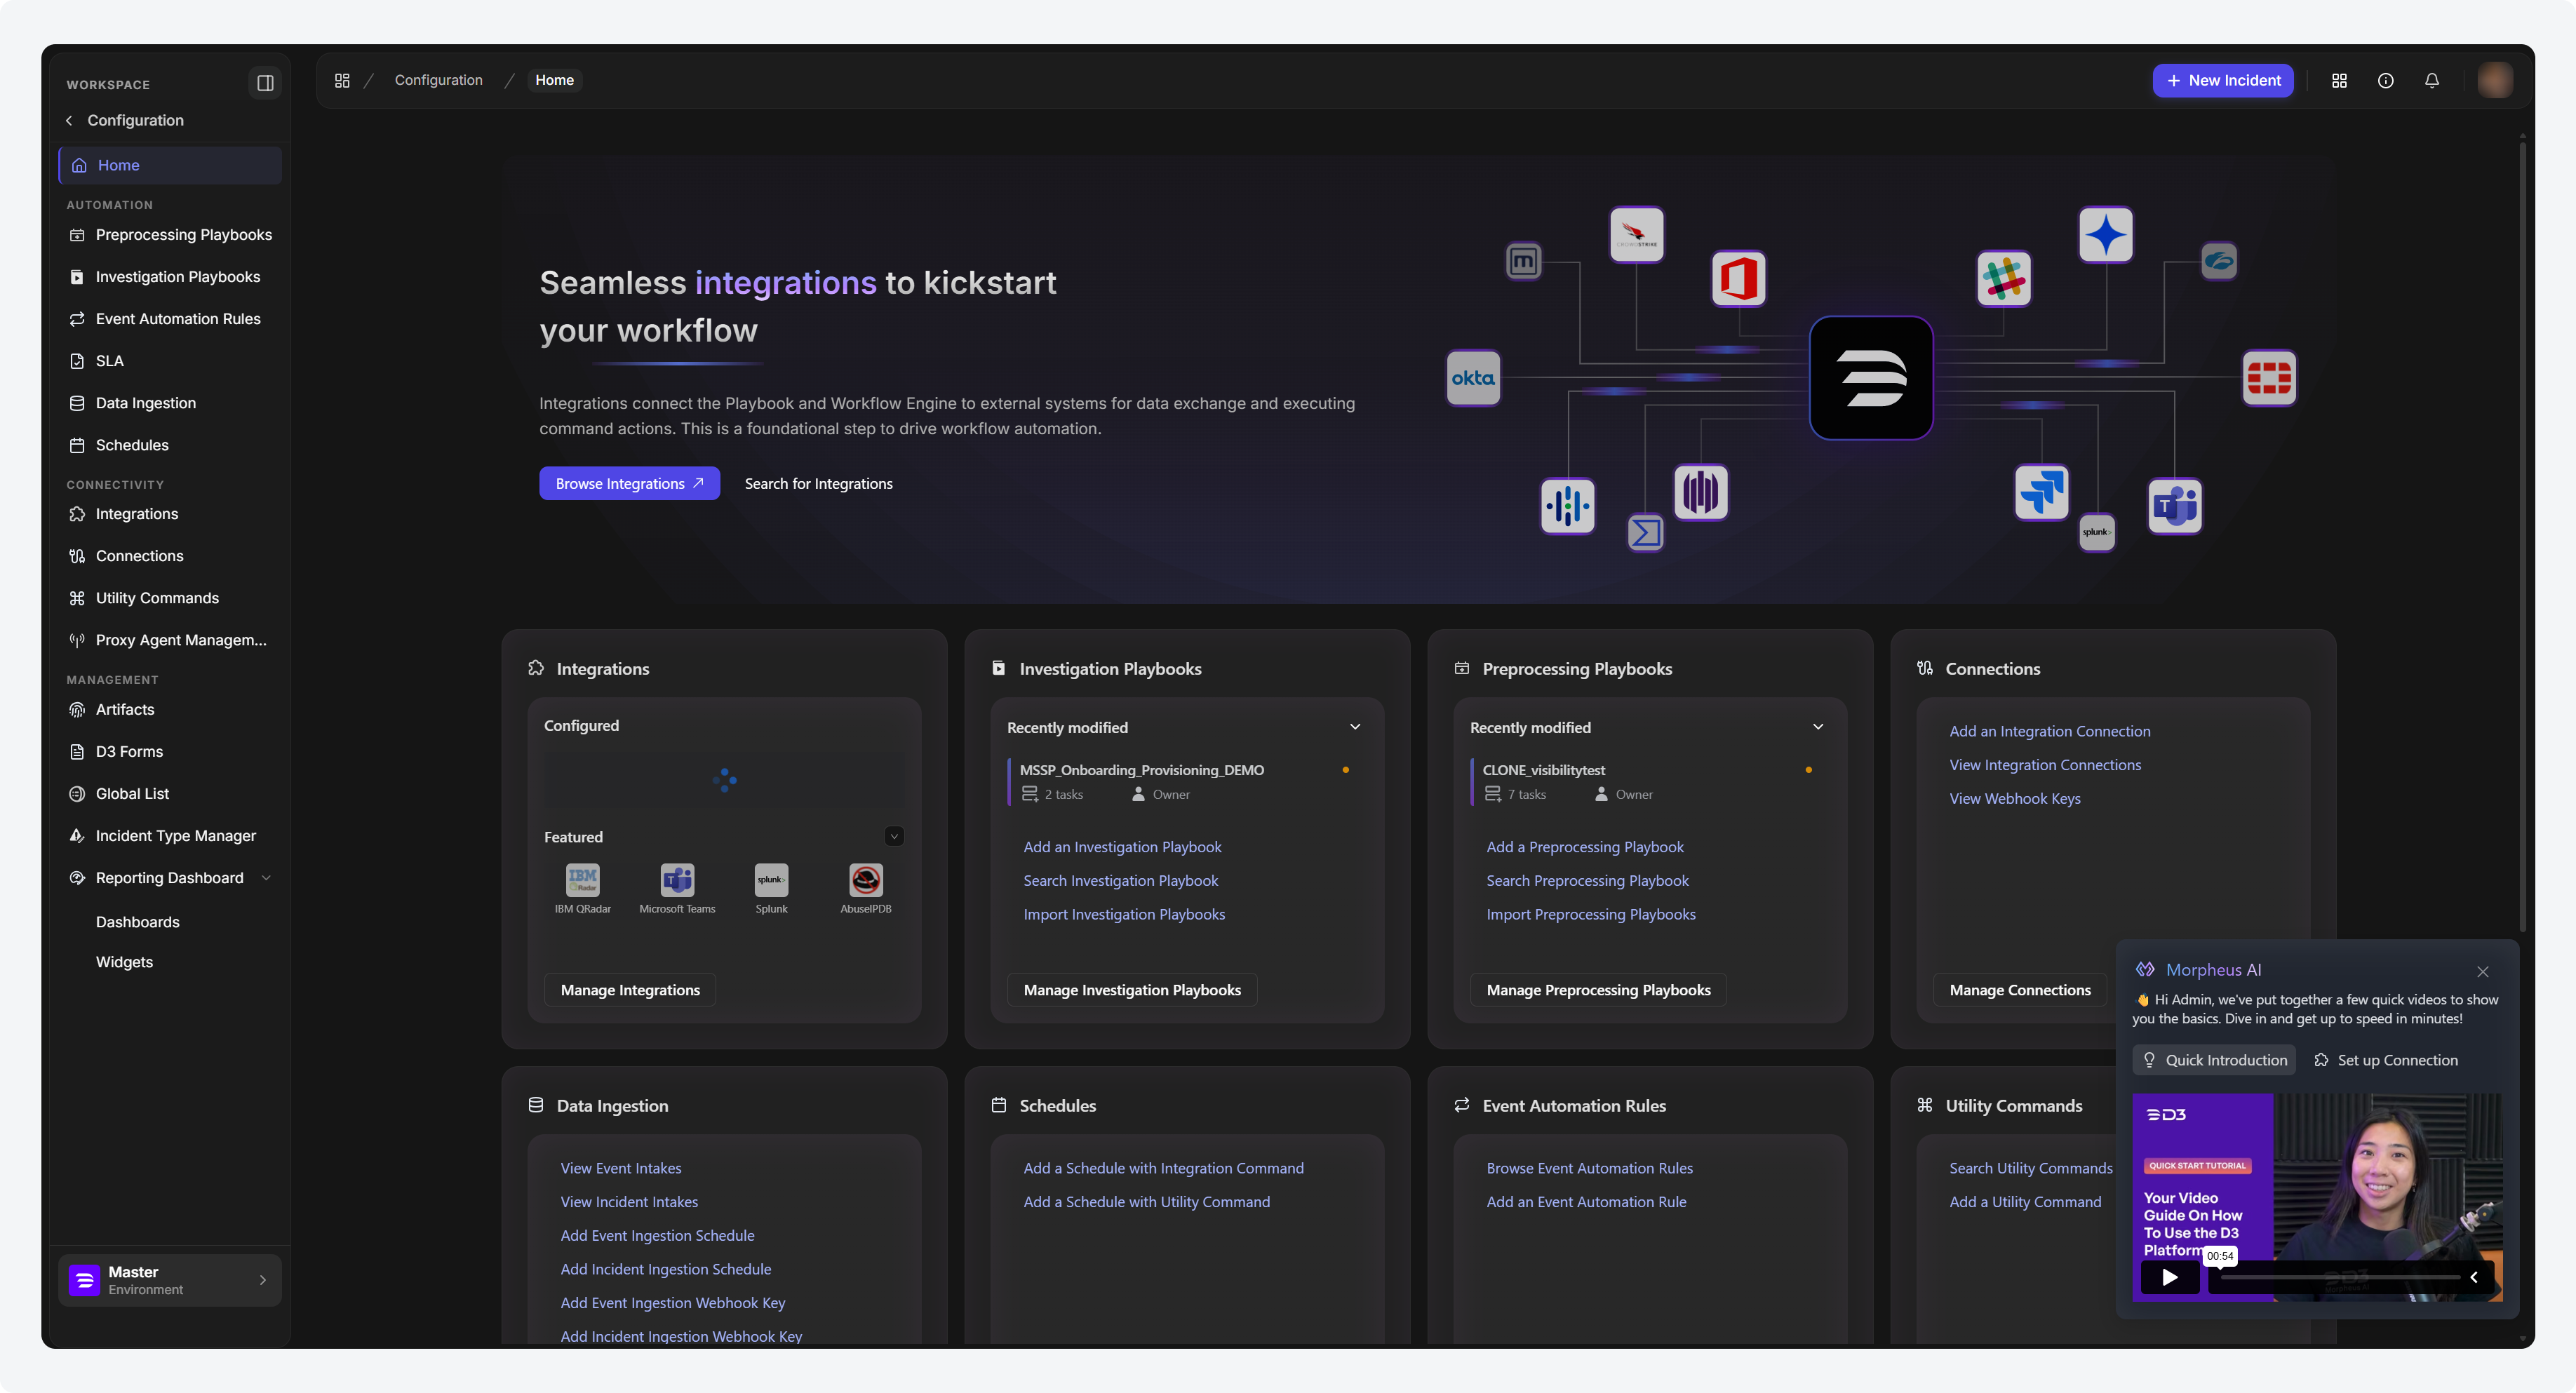Screen dimensions: 2576x1393
Task: Click Manage Preprocessing Playbooks button
Action: coord(1598,990)
